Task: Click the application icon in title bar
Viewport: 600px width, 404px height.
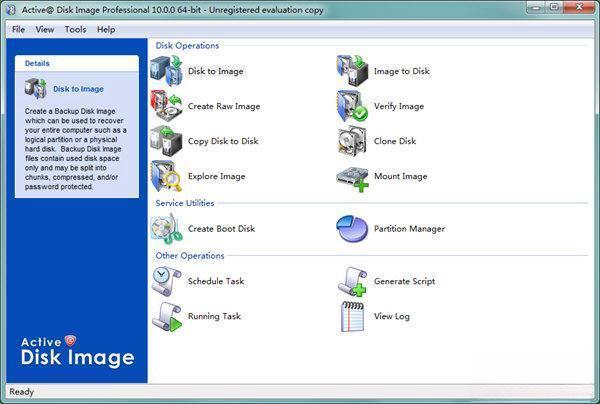Action: [11, 9]
